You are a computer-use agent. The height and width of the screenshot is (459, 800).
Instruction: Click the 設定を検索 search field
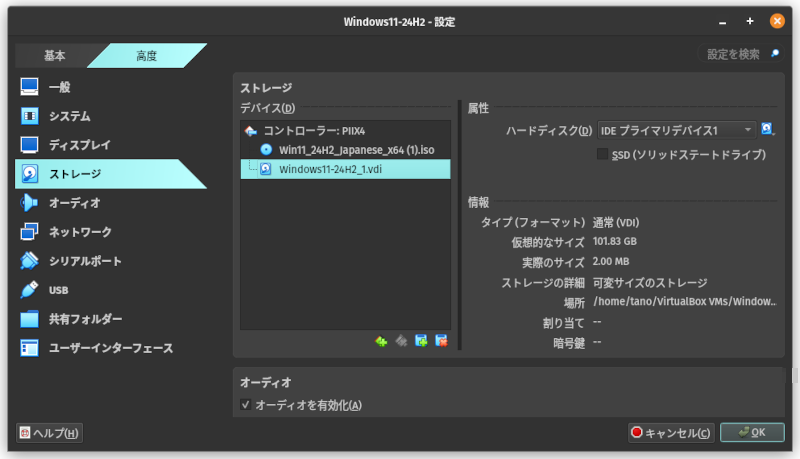click(738, 54)
